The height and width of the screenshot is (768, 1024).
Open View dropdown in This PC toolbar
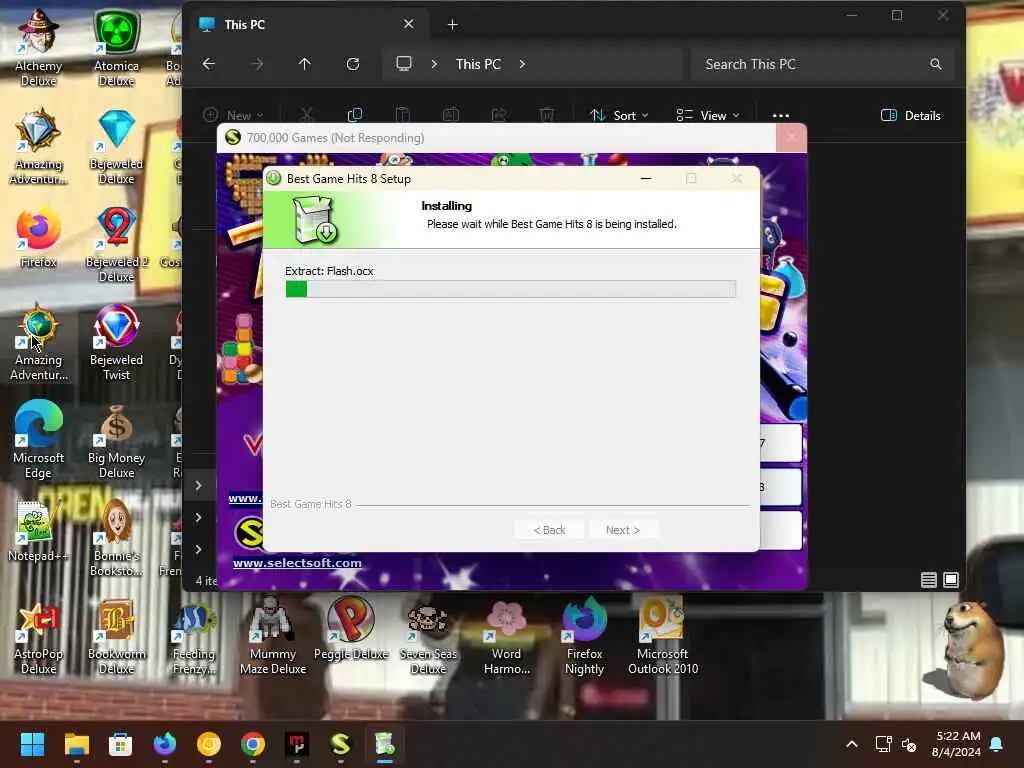click(x=707, y=116)
